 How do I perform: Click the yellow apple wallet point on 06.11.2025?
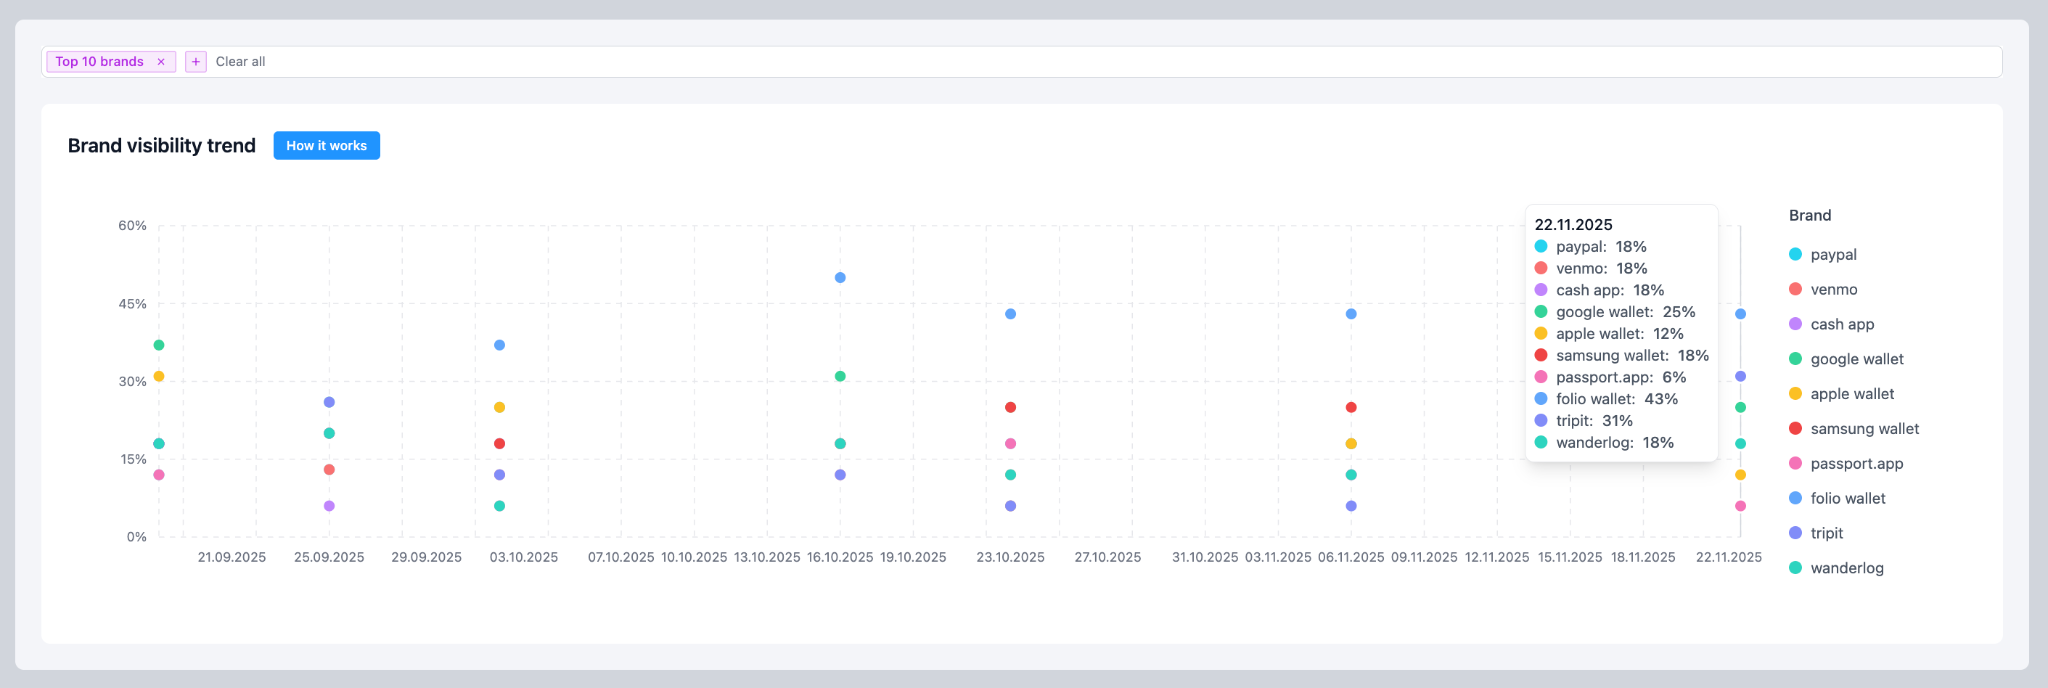click(x=1351, y=444)
